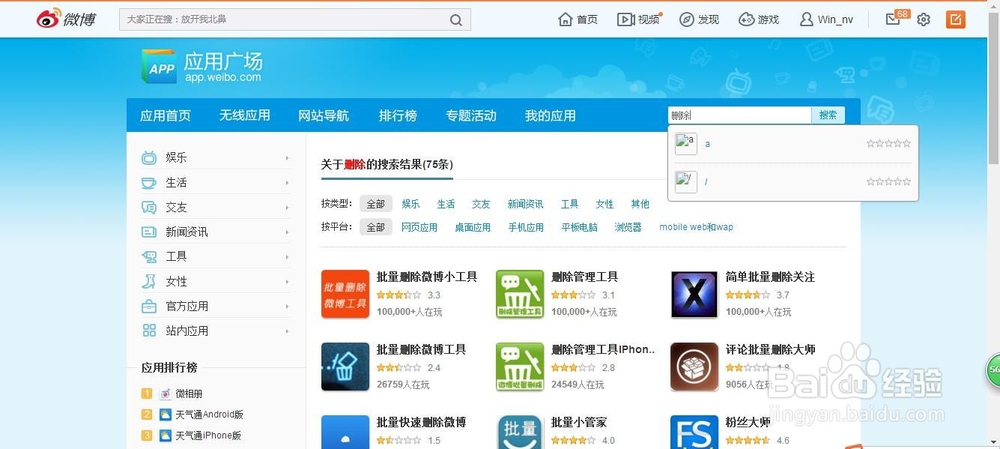Go to the 专题活动 tab
This screenshot has height=449, width=1000.
471,115
